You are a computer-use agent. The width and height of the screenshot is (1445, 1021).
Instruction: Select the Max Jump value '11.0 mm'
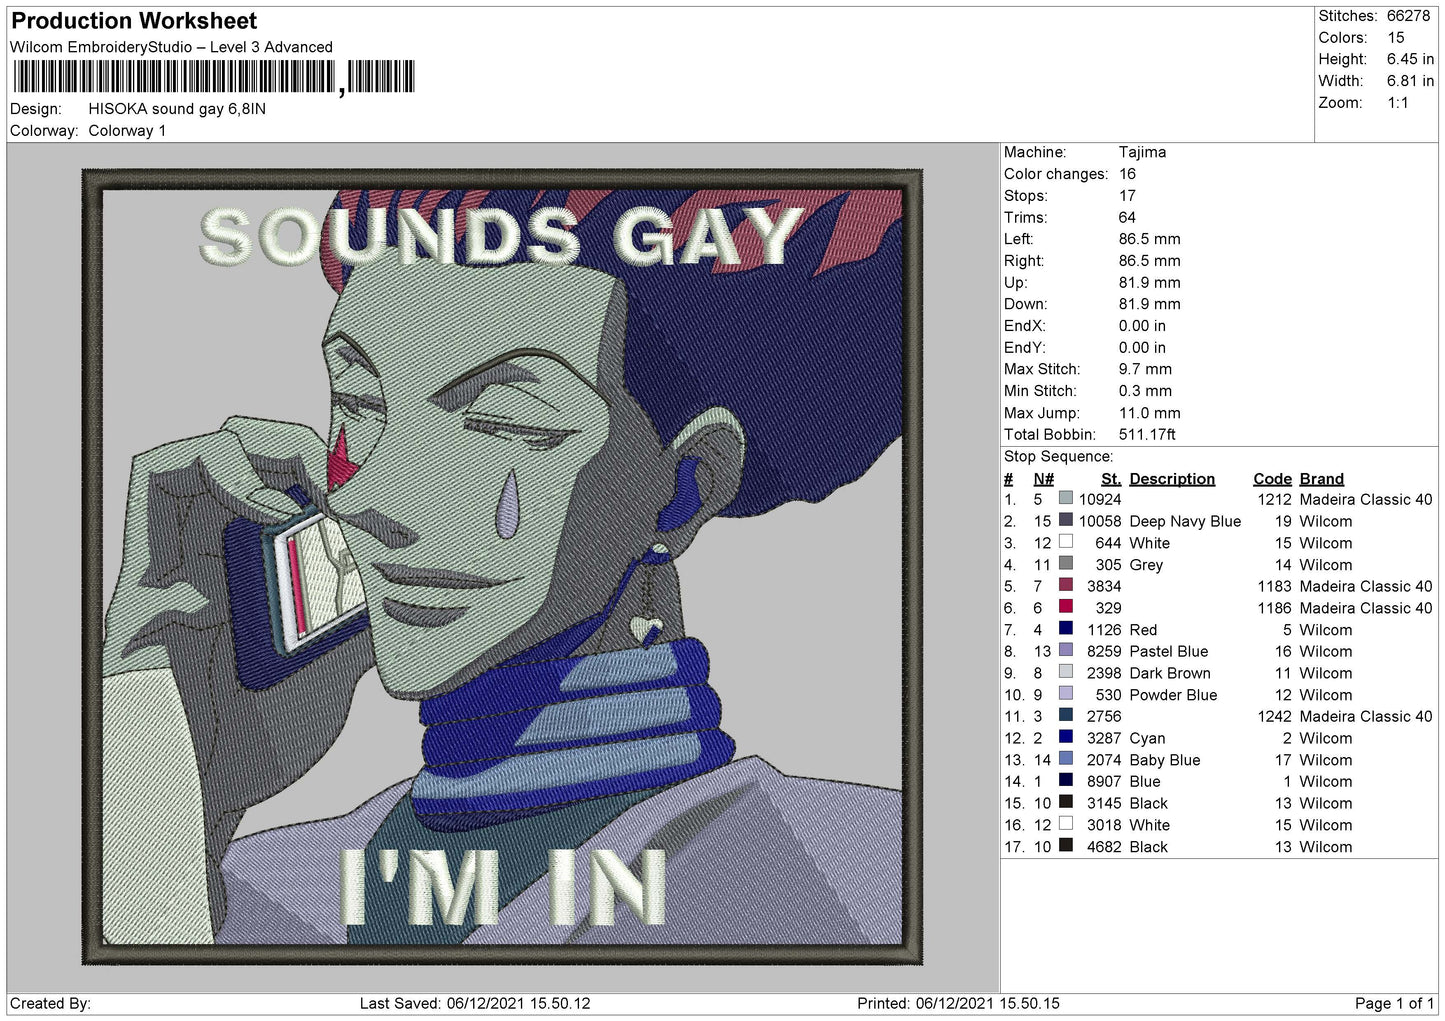tap(1149, 413)
